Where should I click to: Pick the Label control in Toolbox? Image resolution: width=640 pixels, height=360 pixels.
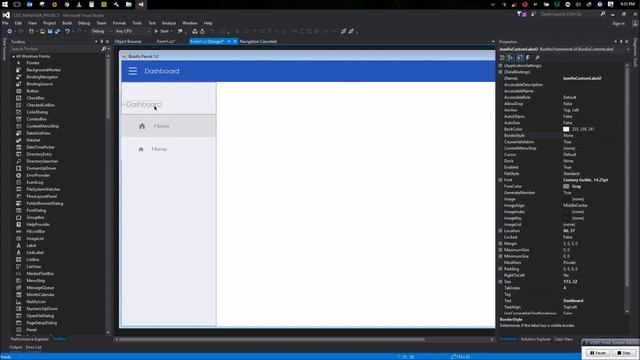(31, 245)
